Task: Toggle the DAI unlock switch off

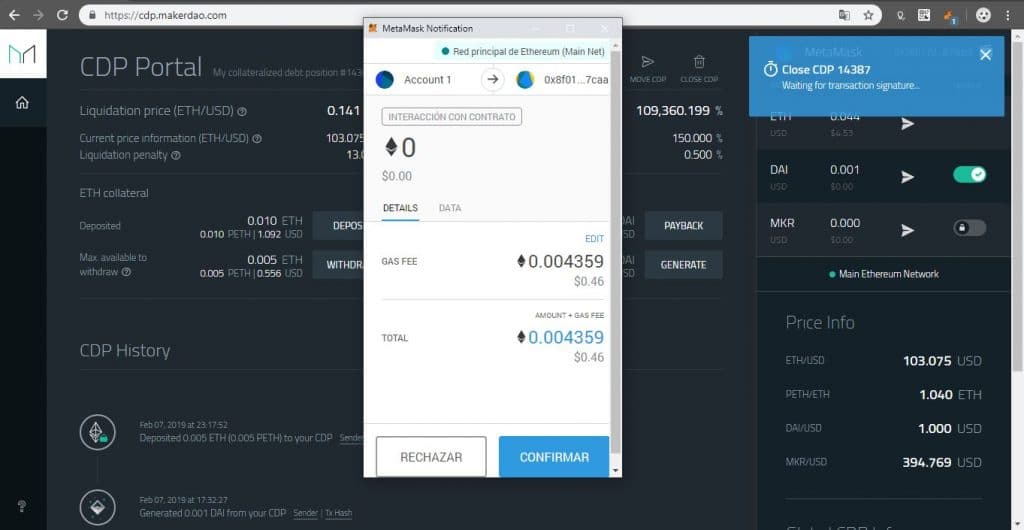Action: coord(970,174)
